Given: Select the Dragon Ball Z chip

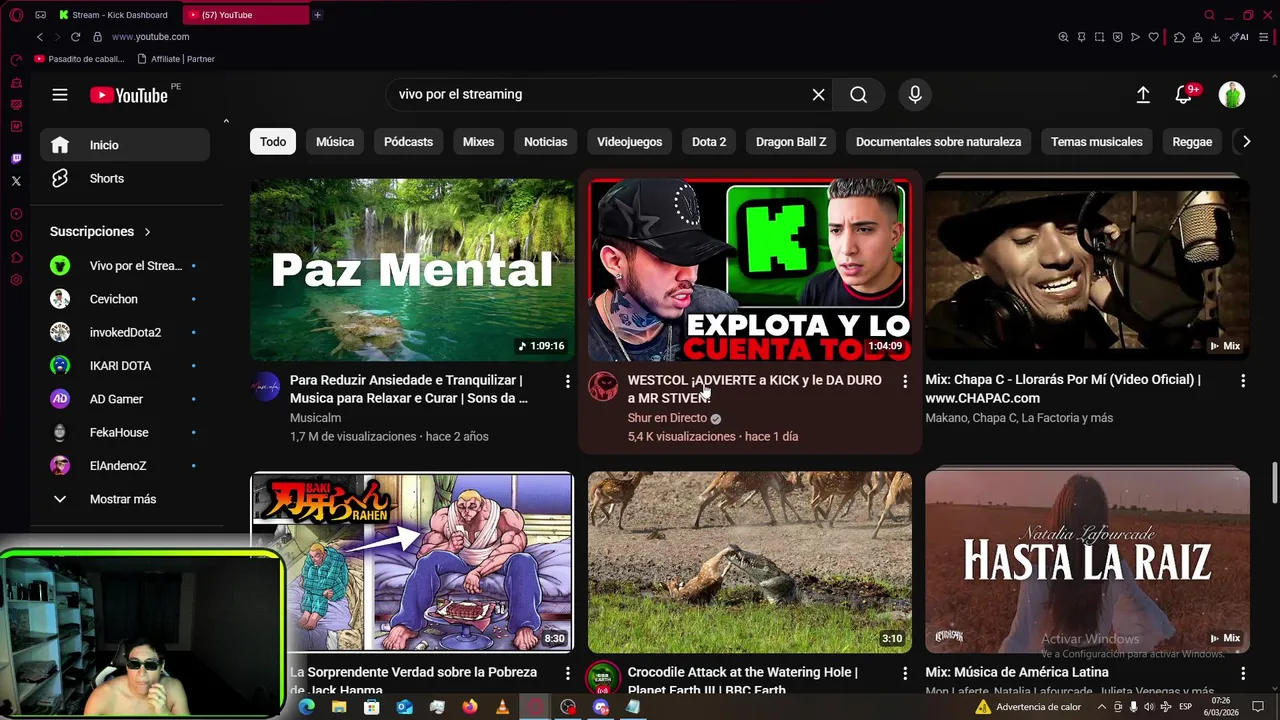Looking at the screenshot, I should [791, 142].
